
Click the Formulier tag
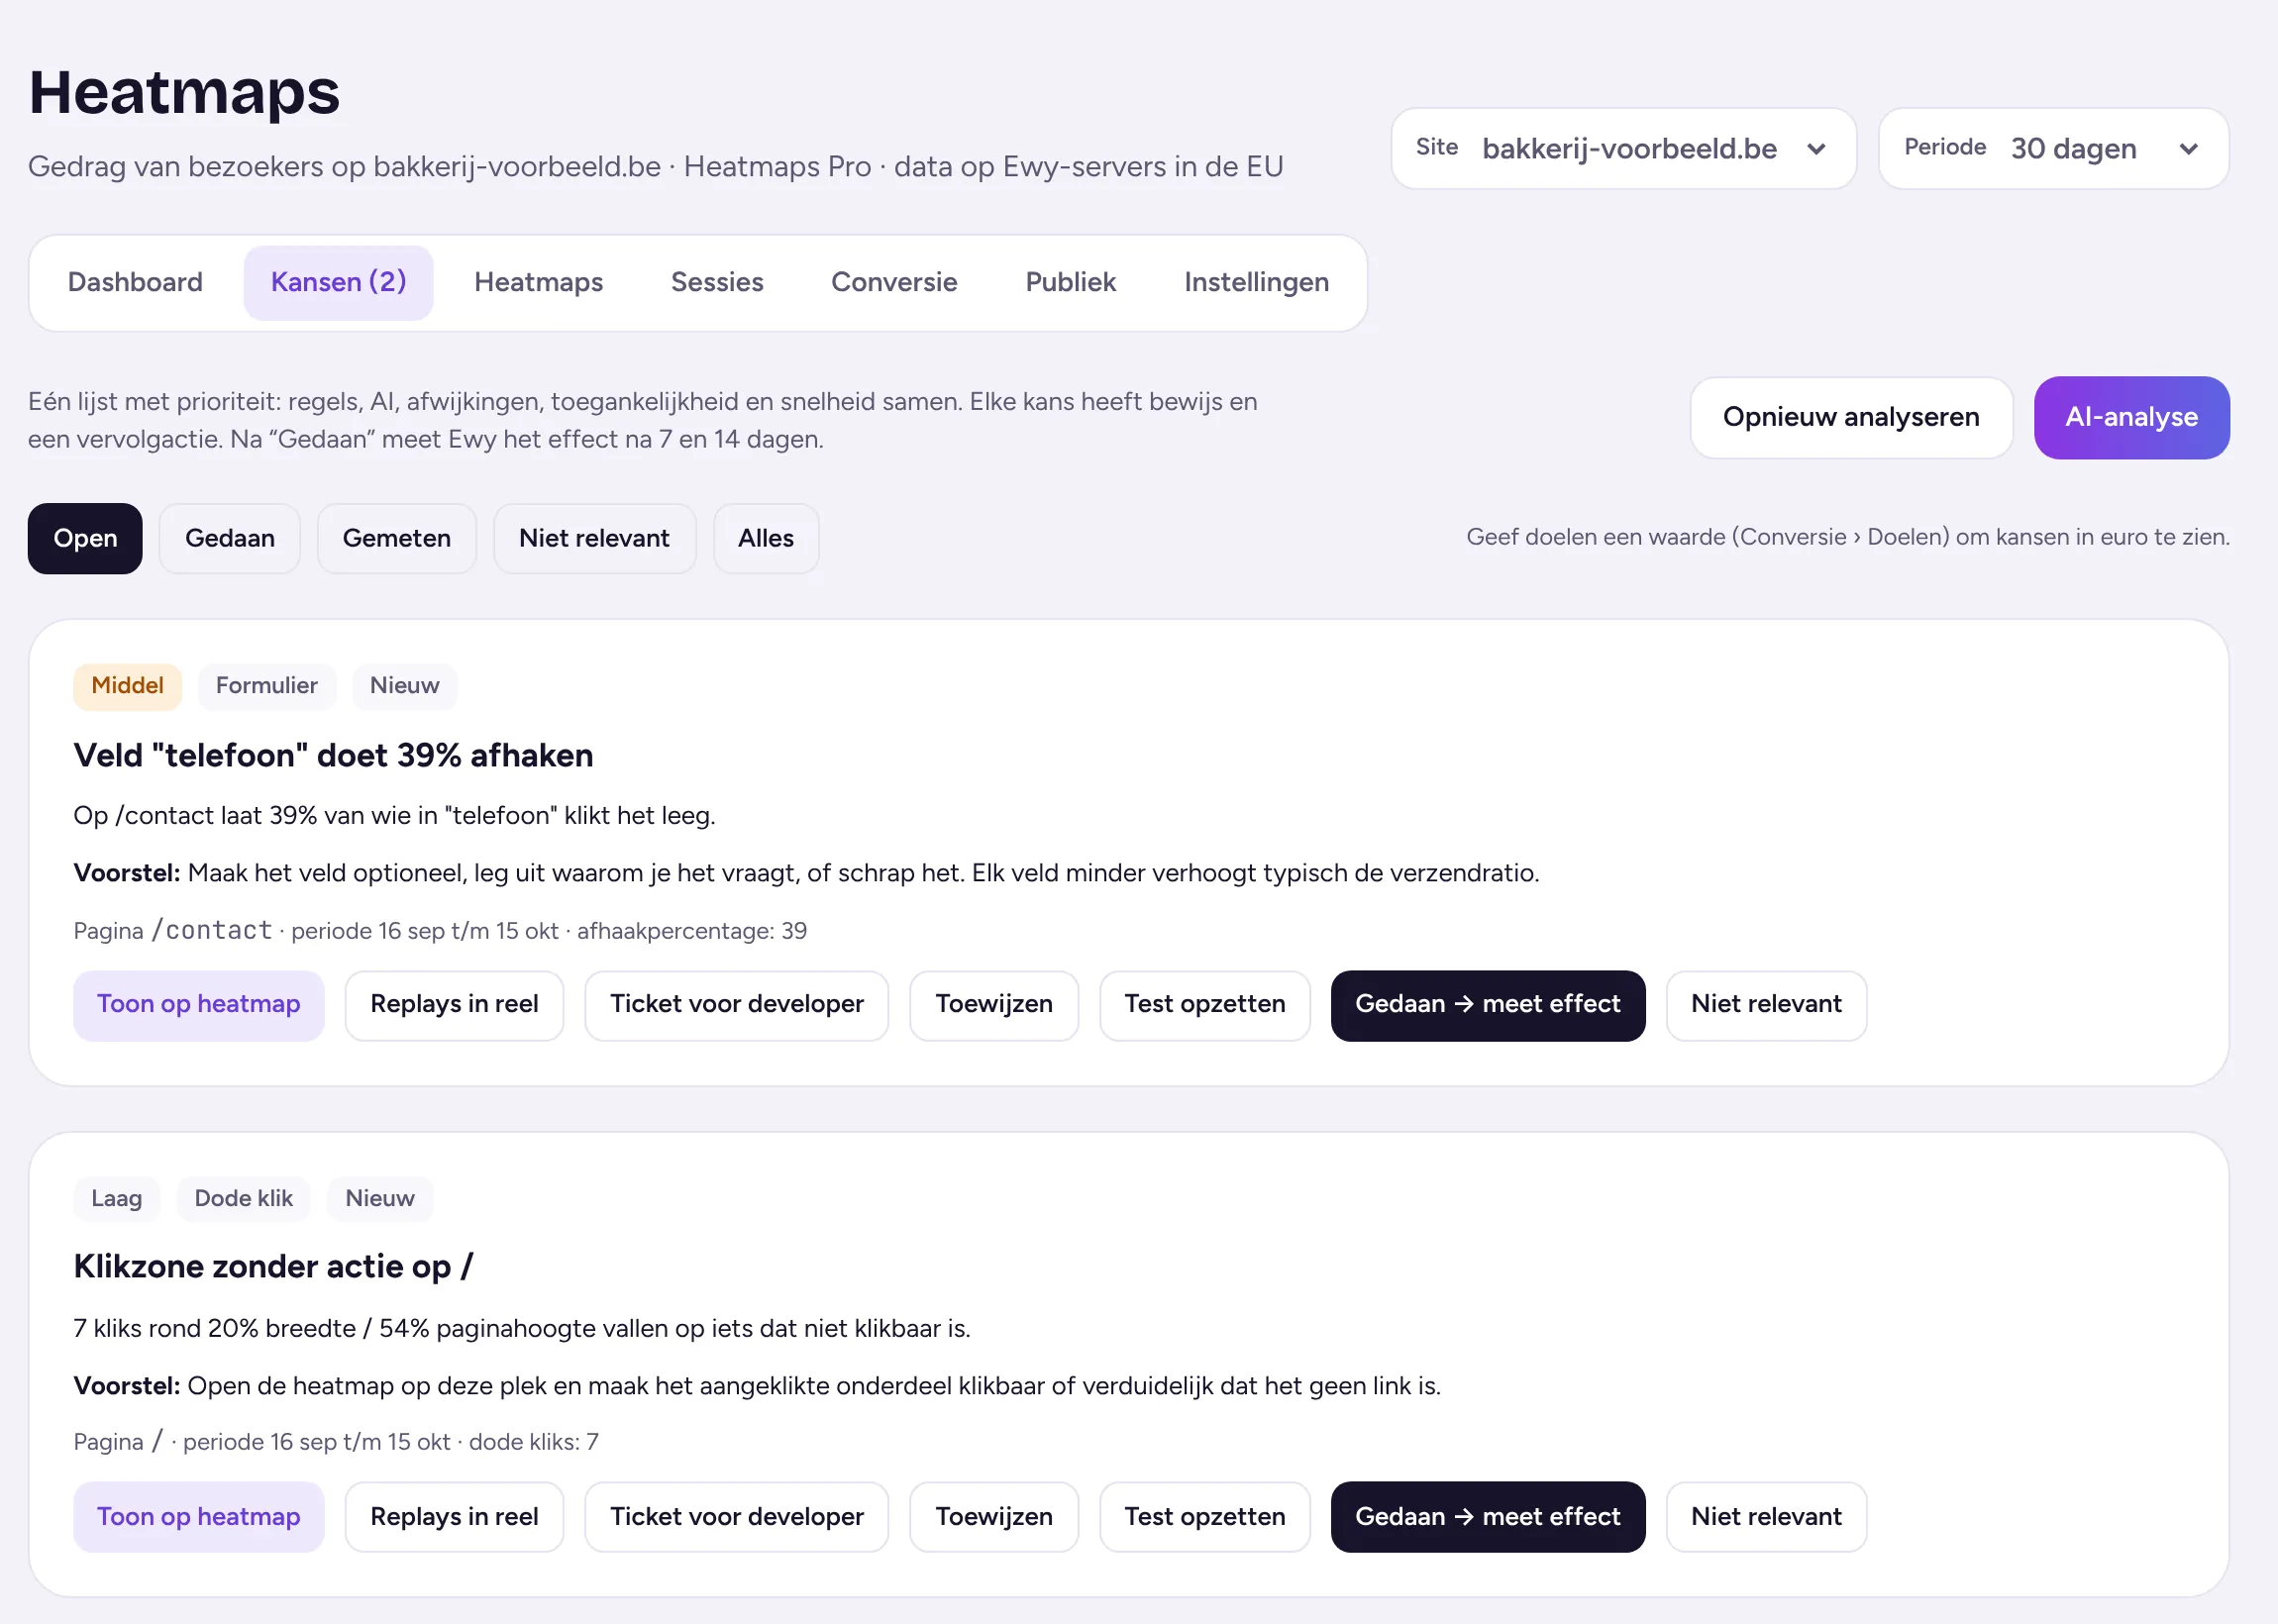(x=266, y=686)
